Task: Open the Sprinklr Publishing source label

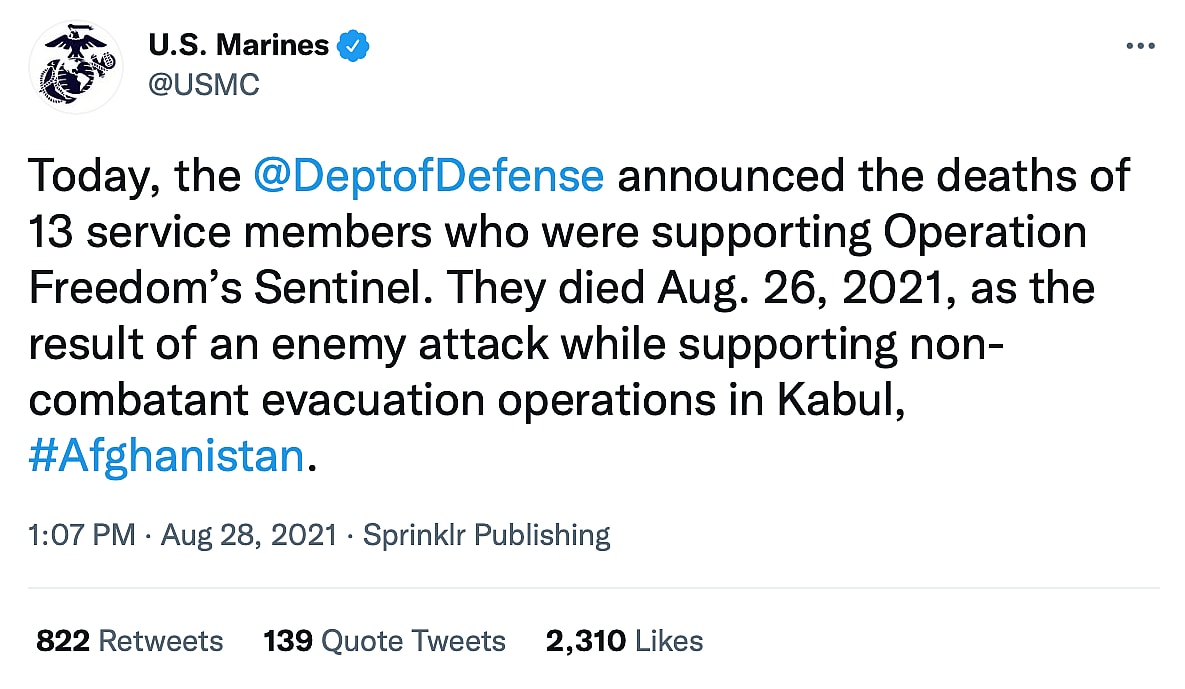Action: [486, 535]
